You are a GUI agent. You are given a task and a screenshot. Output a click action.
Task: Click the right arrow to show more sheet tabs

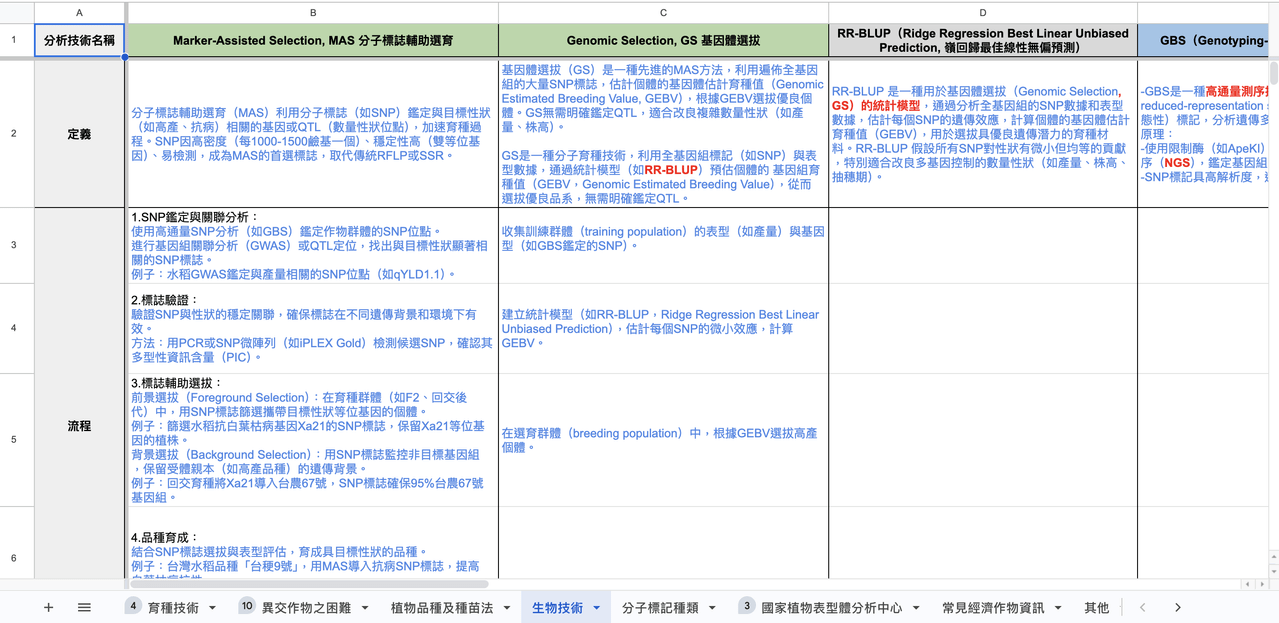[x=1177, y=607]
